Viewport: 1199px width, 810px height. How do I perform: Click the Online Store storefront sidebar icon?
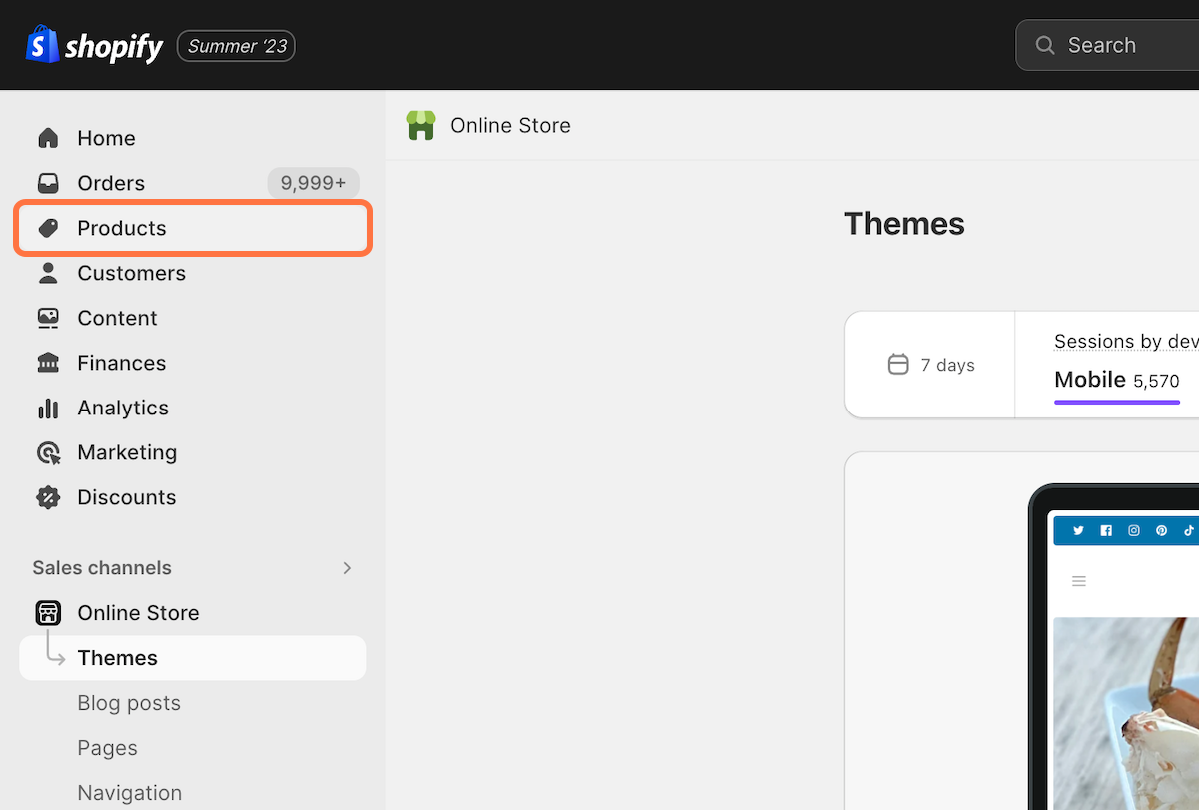[x=48, y=613]
